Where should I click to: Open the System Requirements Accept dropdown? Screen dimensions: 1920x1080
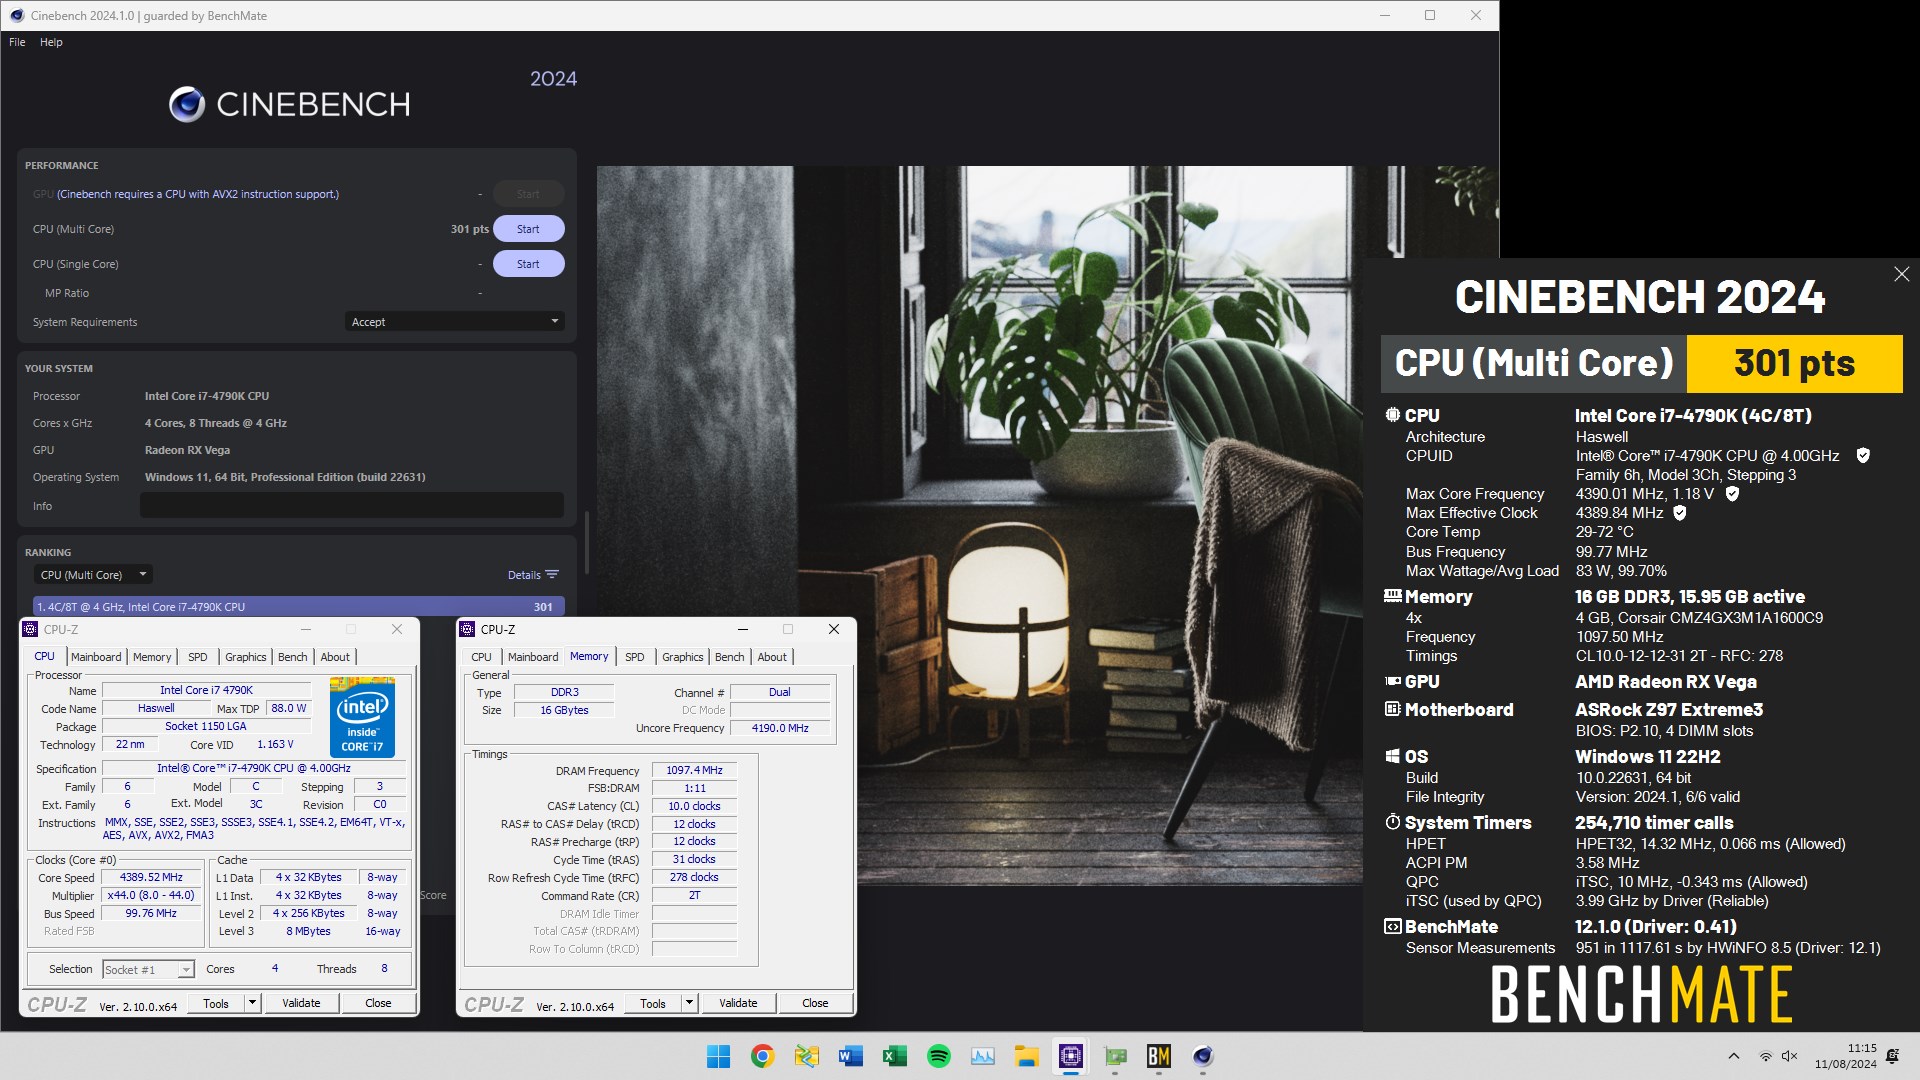tap(455, 322)
